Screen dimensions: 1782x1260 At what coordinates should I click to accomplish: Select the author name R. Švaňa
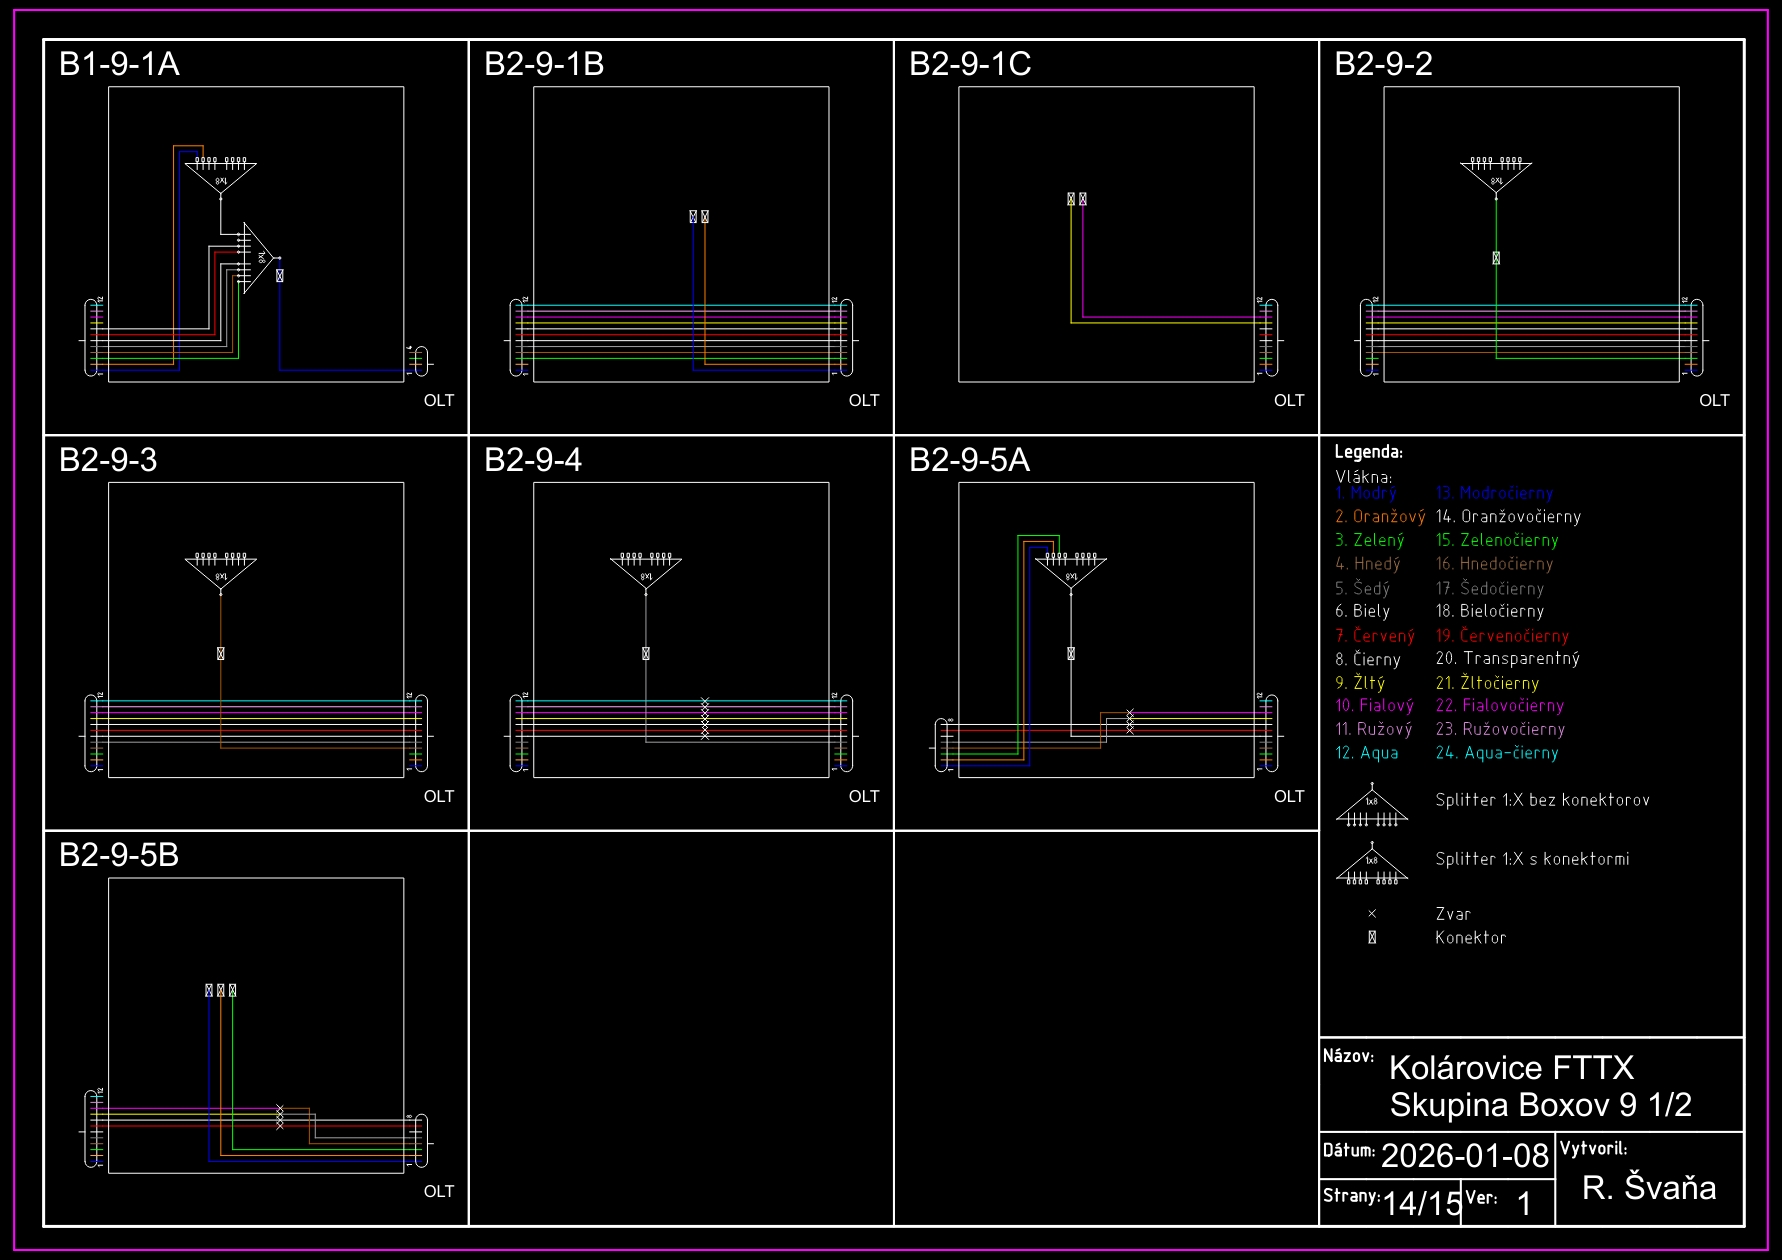click(x=1648, y=1187)
